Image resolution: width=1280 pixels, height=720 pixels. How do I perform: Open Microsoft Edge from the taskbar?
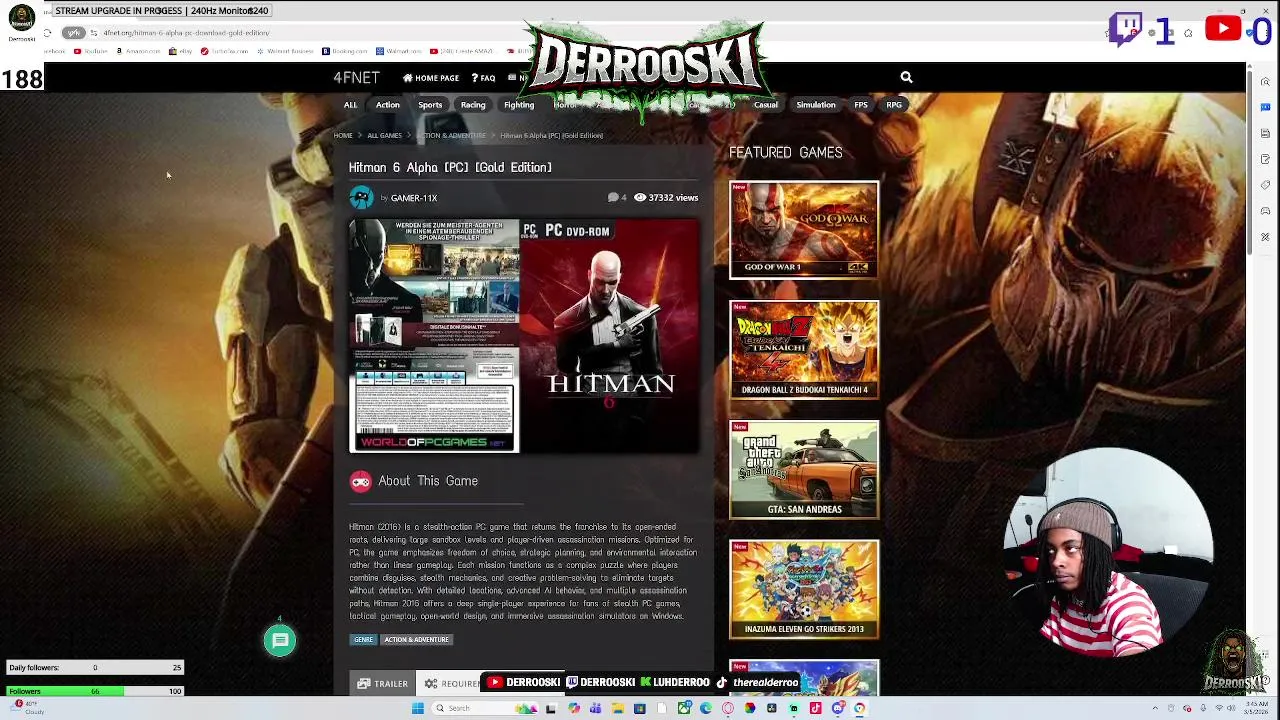(x=706, y=708)
